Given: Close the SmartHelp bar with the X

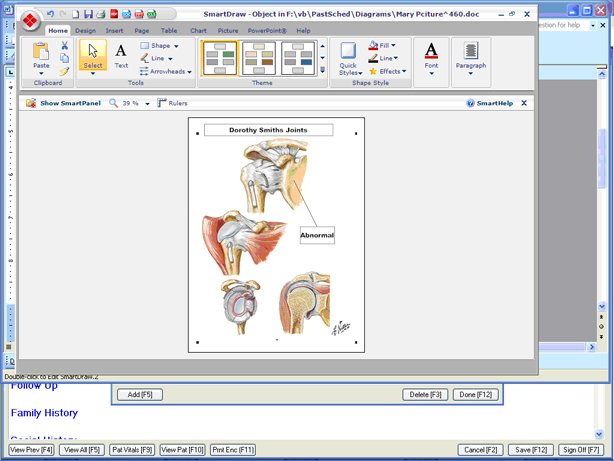Looking at the screenshot, I should 524,103.
